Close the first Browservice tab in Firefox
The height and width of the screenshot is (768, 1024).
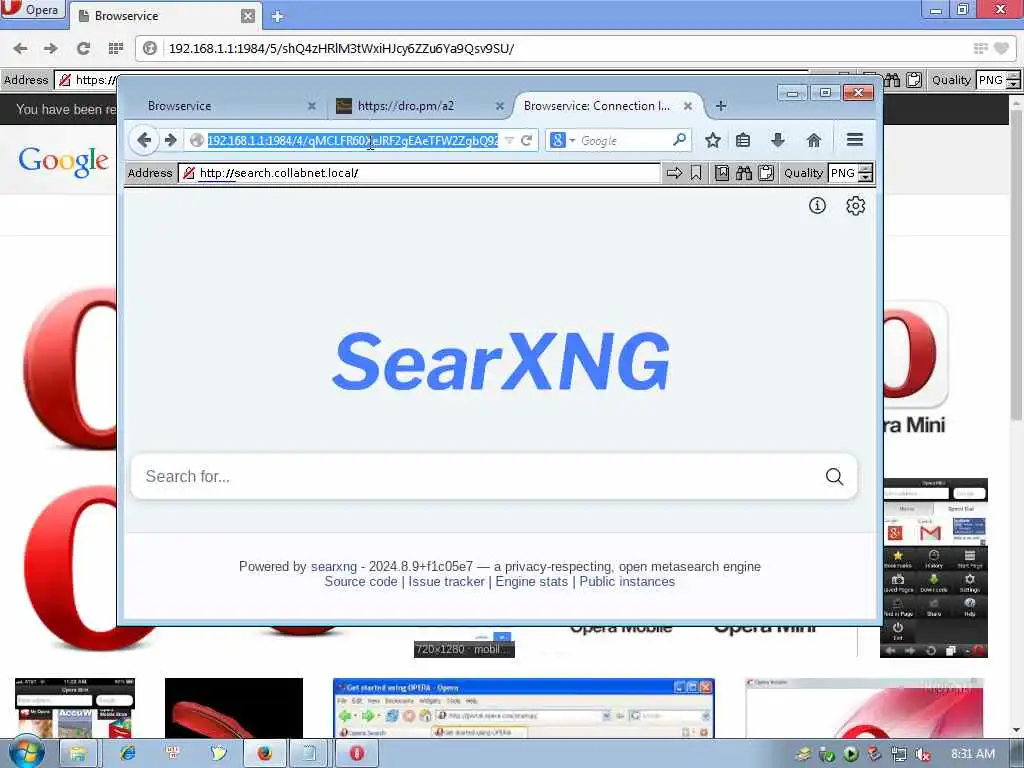[312, 106]
